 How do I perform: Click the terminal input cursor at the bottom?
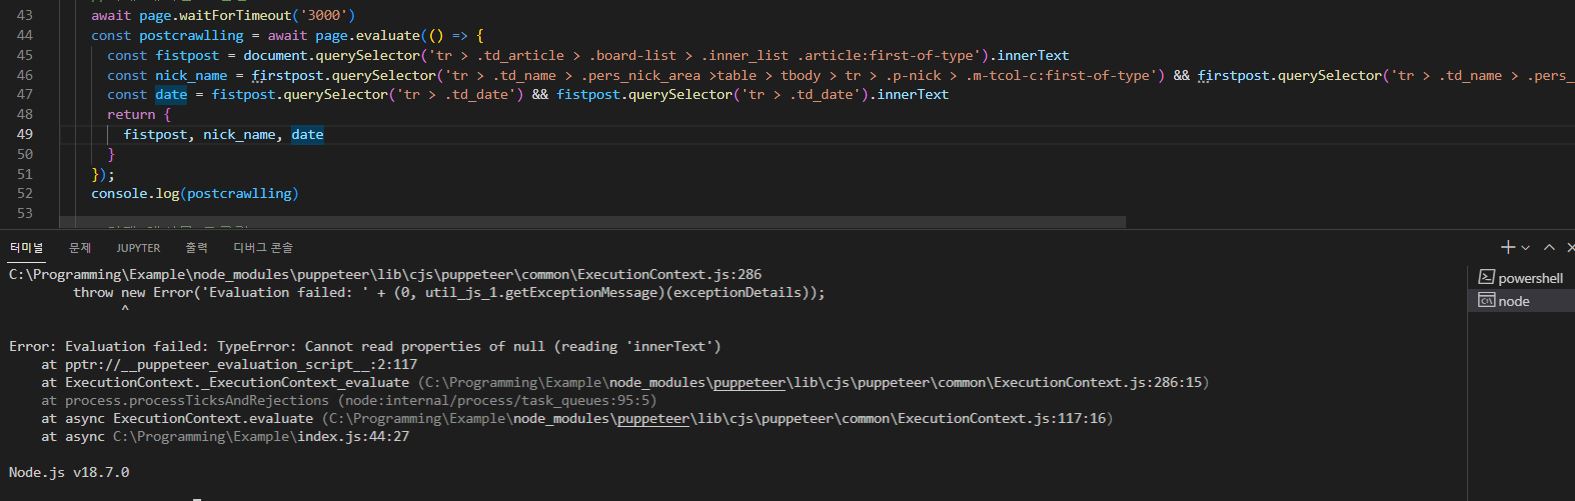pos(197,498)
